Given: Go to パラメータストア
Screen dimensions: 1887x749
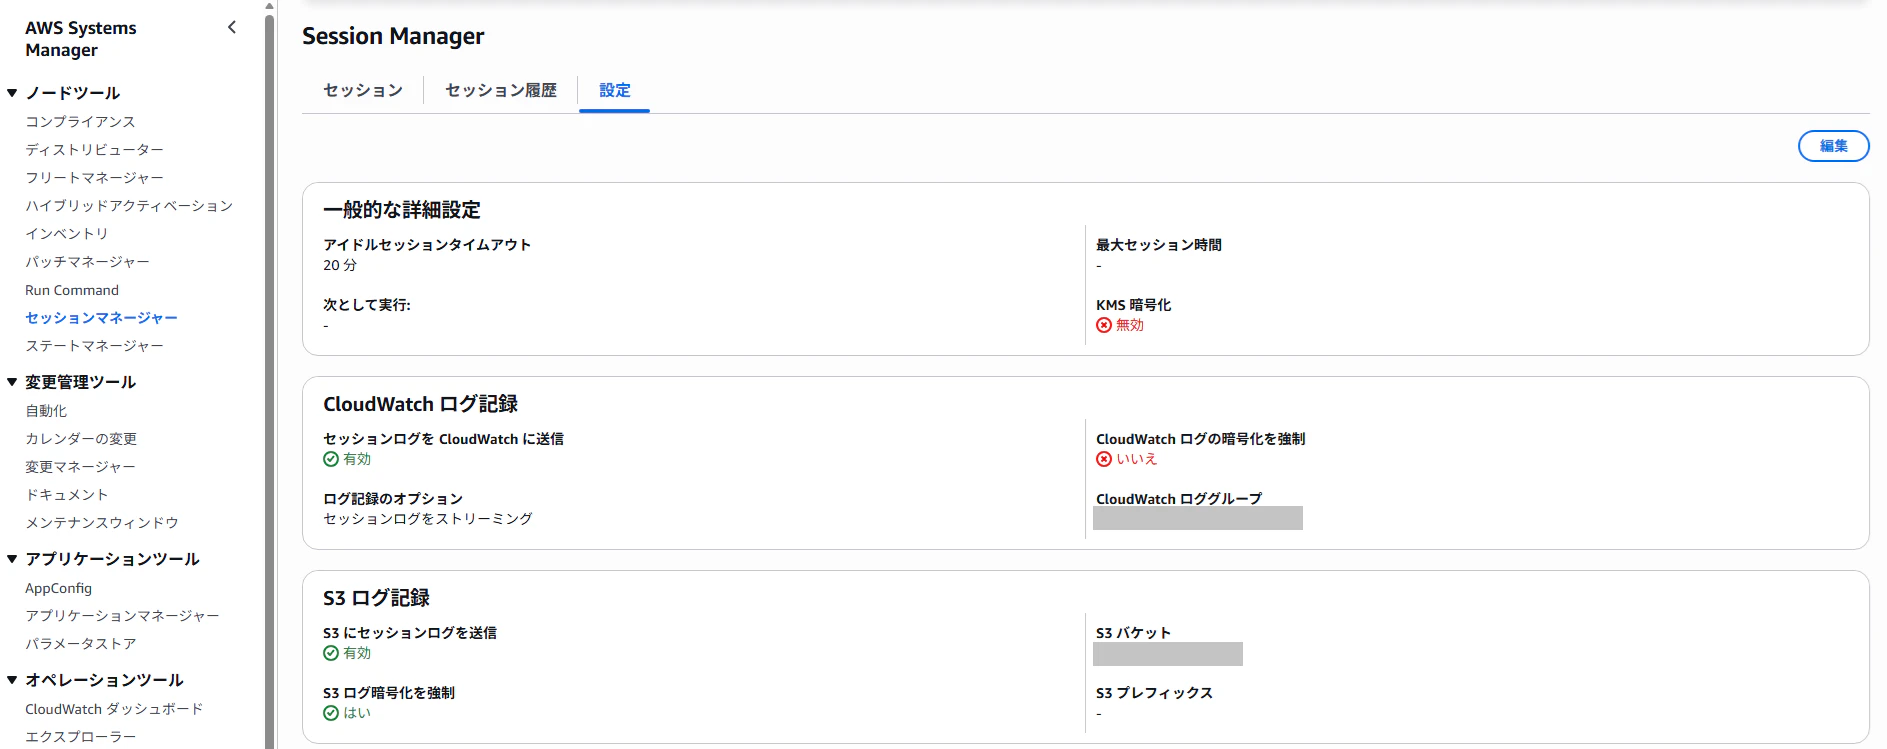Looking at the screenshot, I should point(80,643).
